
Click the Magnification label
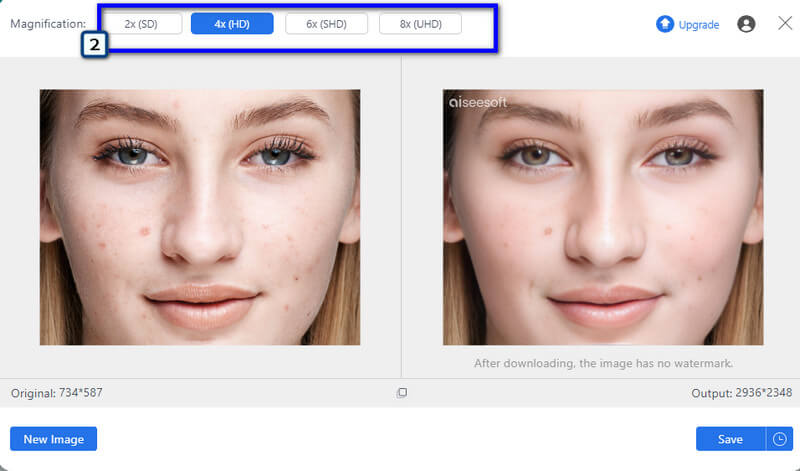48,24
